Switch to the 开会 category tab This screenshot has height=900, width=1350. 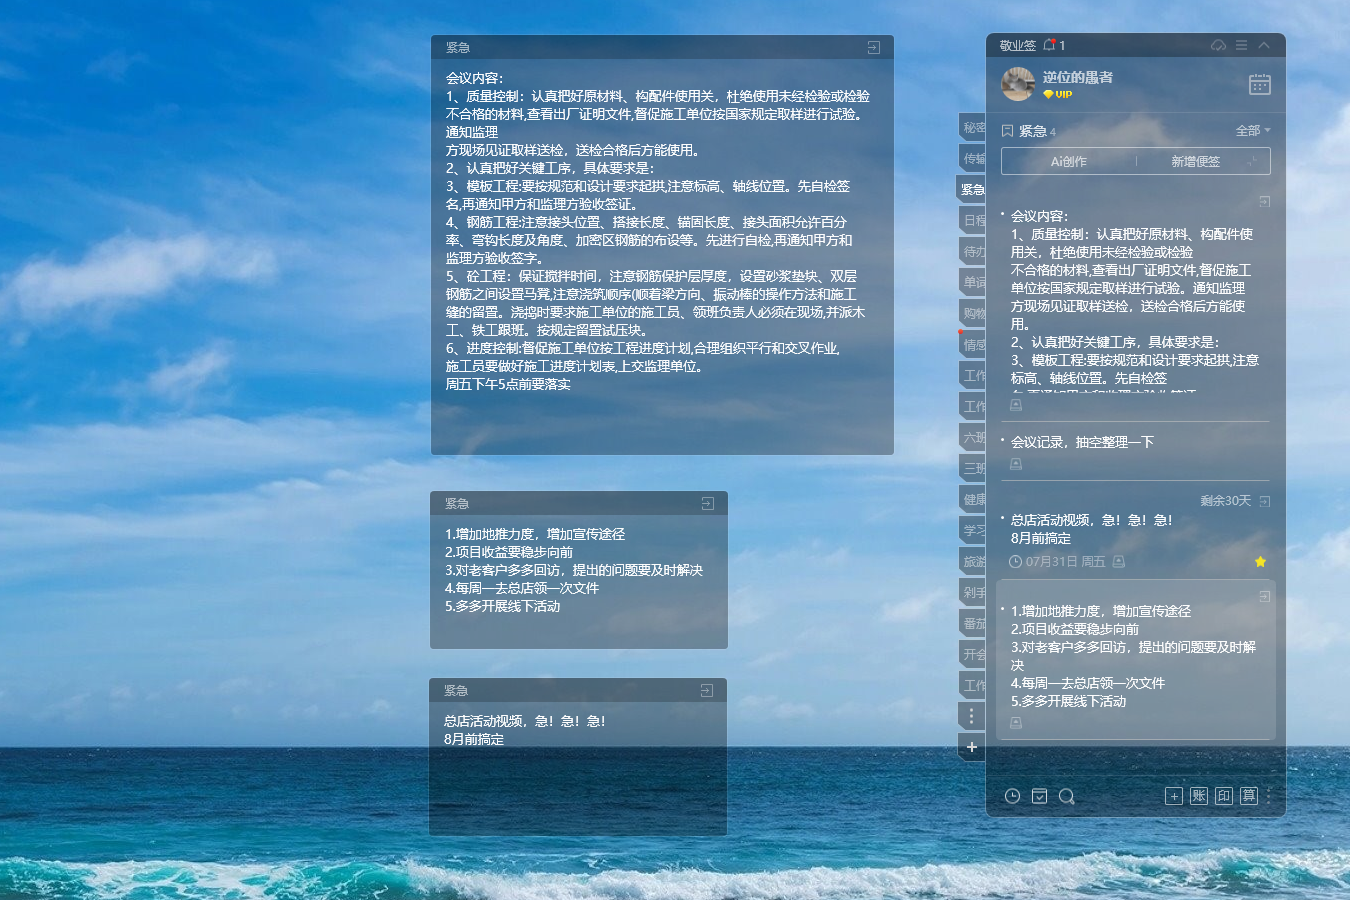pos(973,655)
